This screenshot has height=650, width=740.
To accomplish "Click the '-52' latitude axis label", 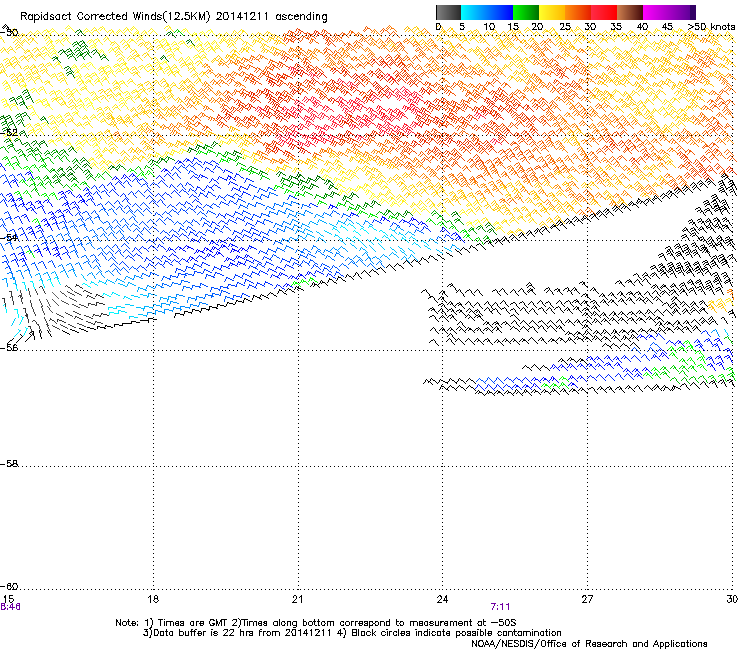I will 9,133.
